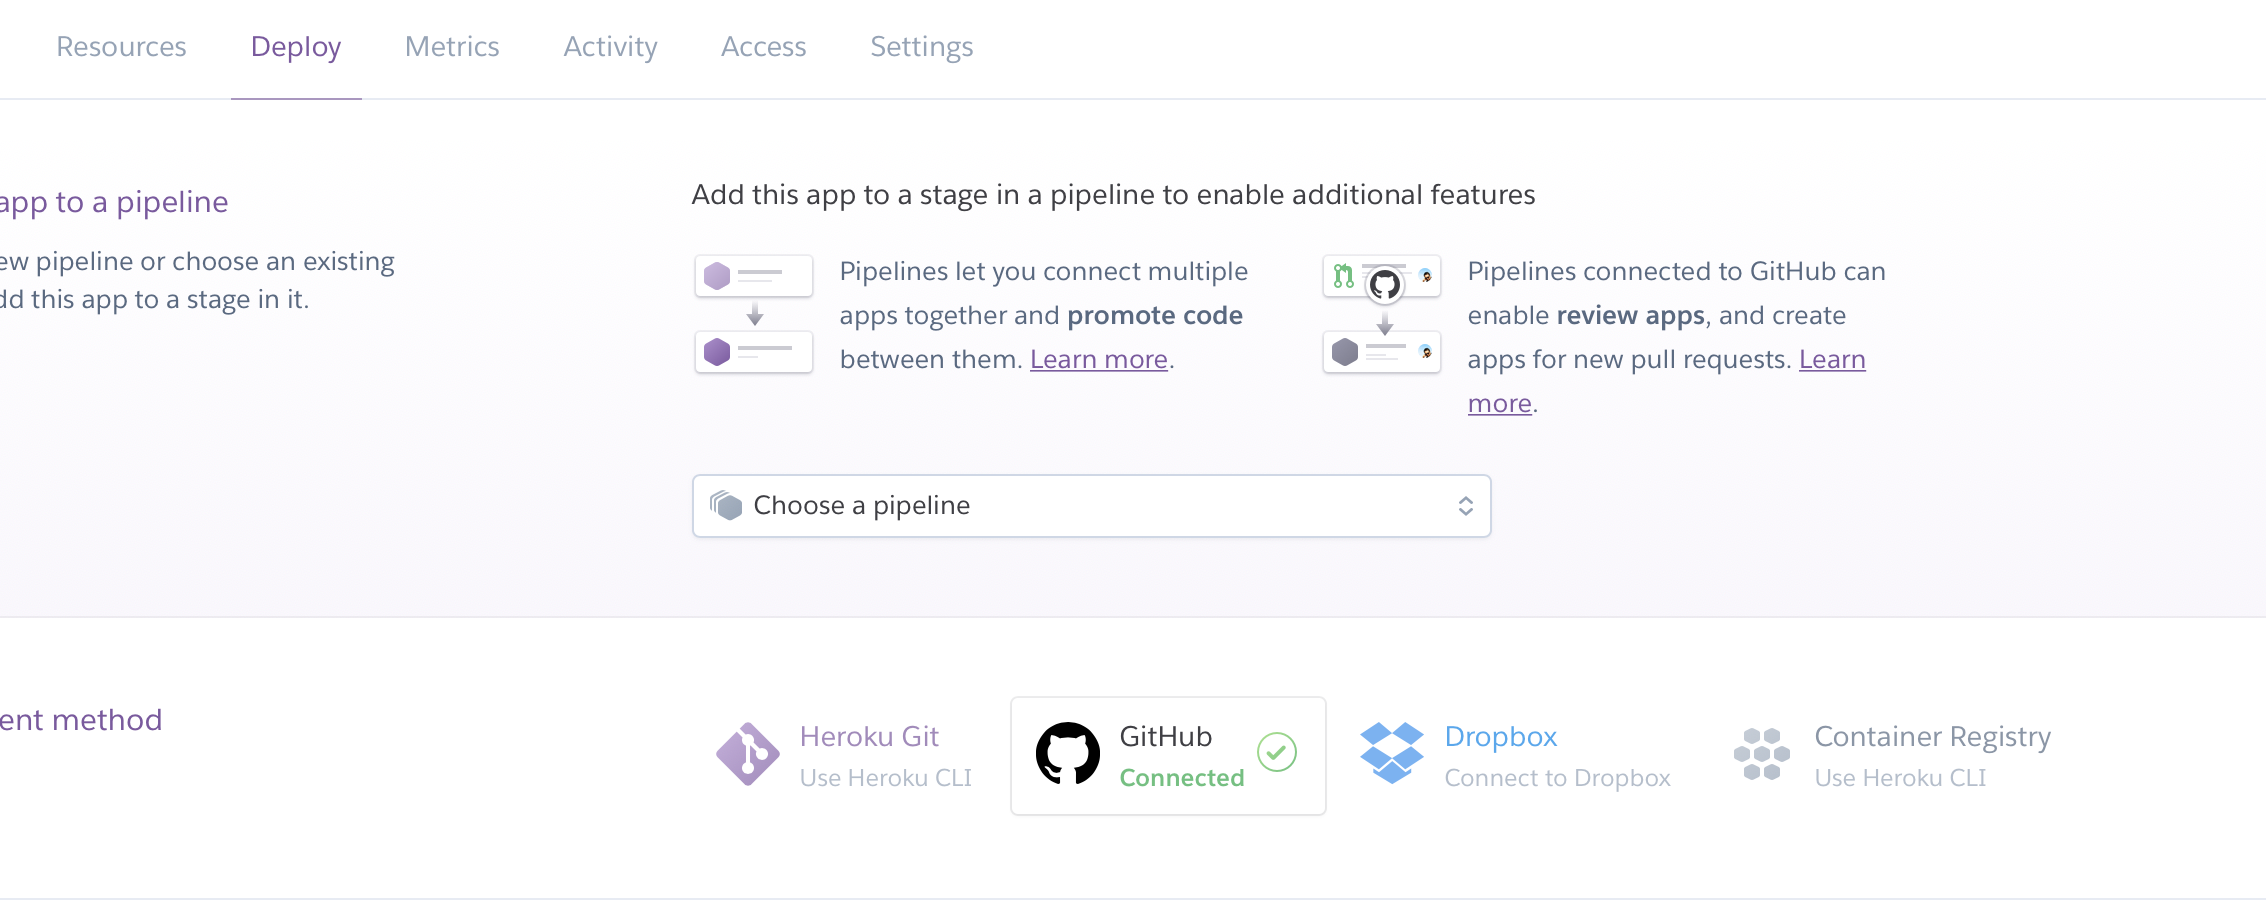The image size is (2266, 920).
Task: Click the Heroku Git diamond icon
Action: pos(747,754)
